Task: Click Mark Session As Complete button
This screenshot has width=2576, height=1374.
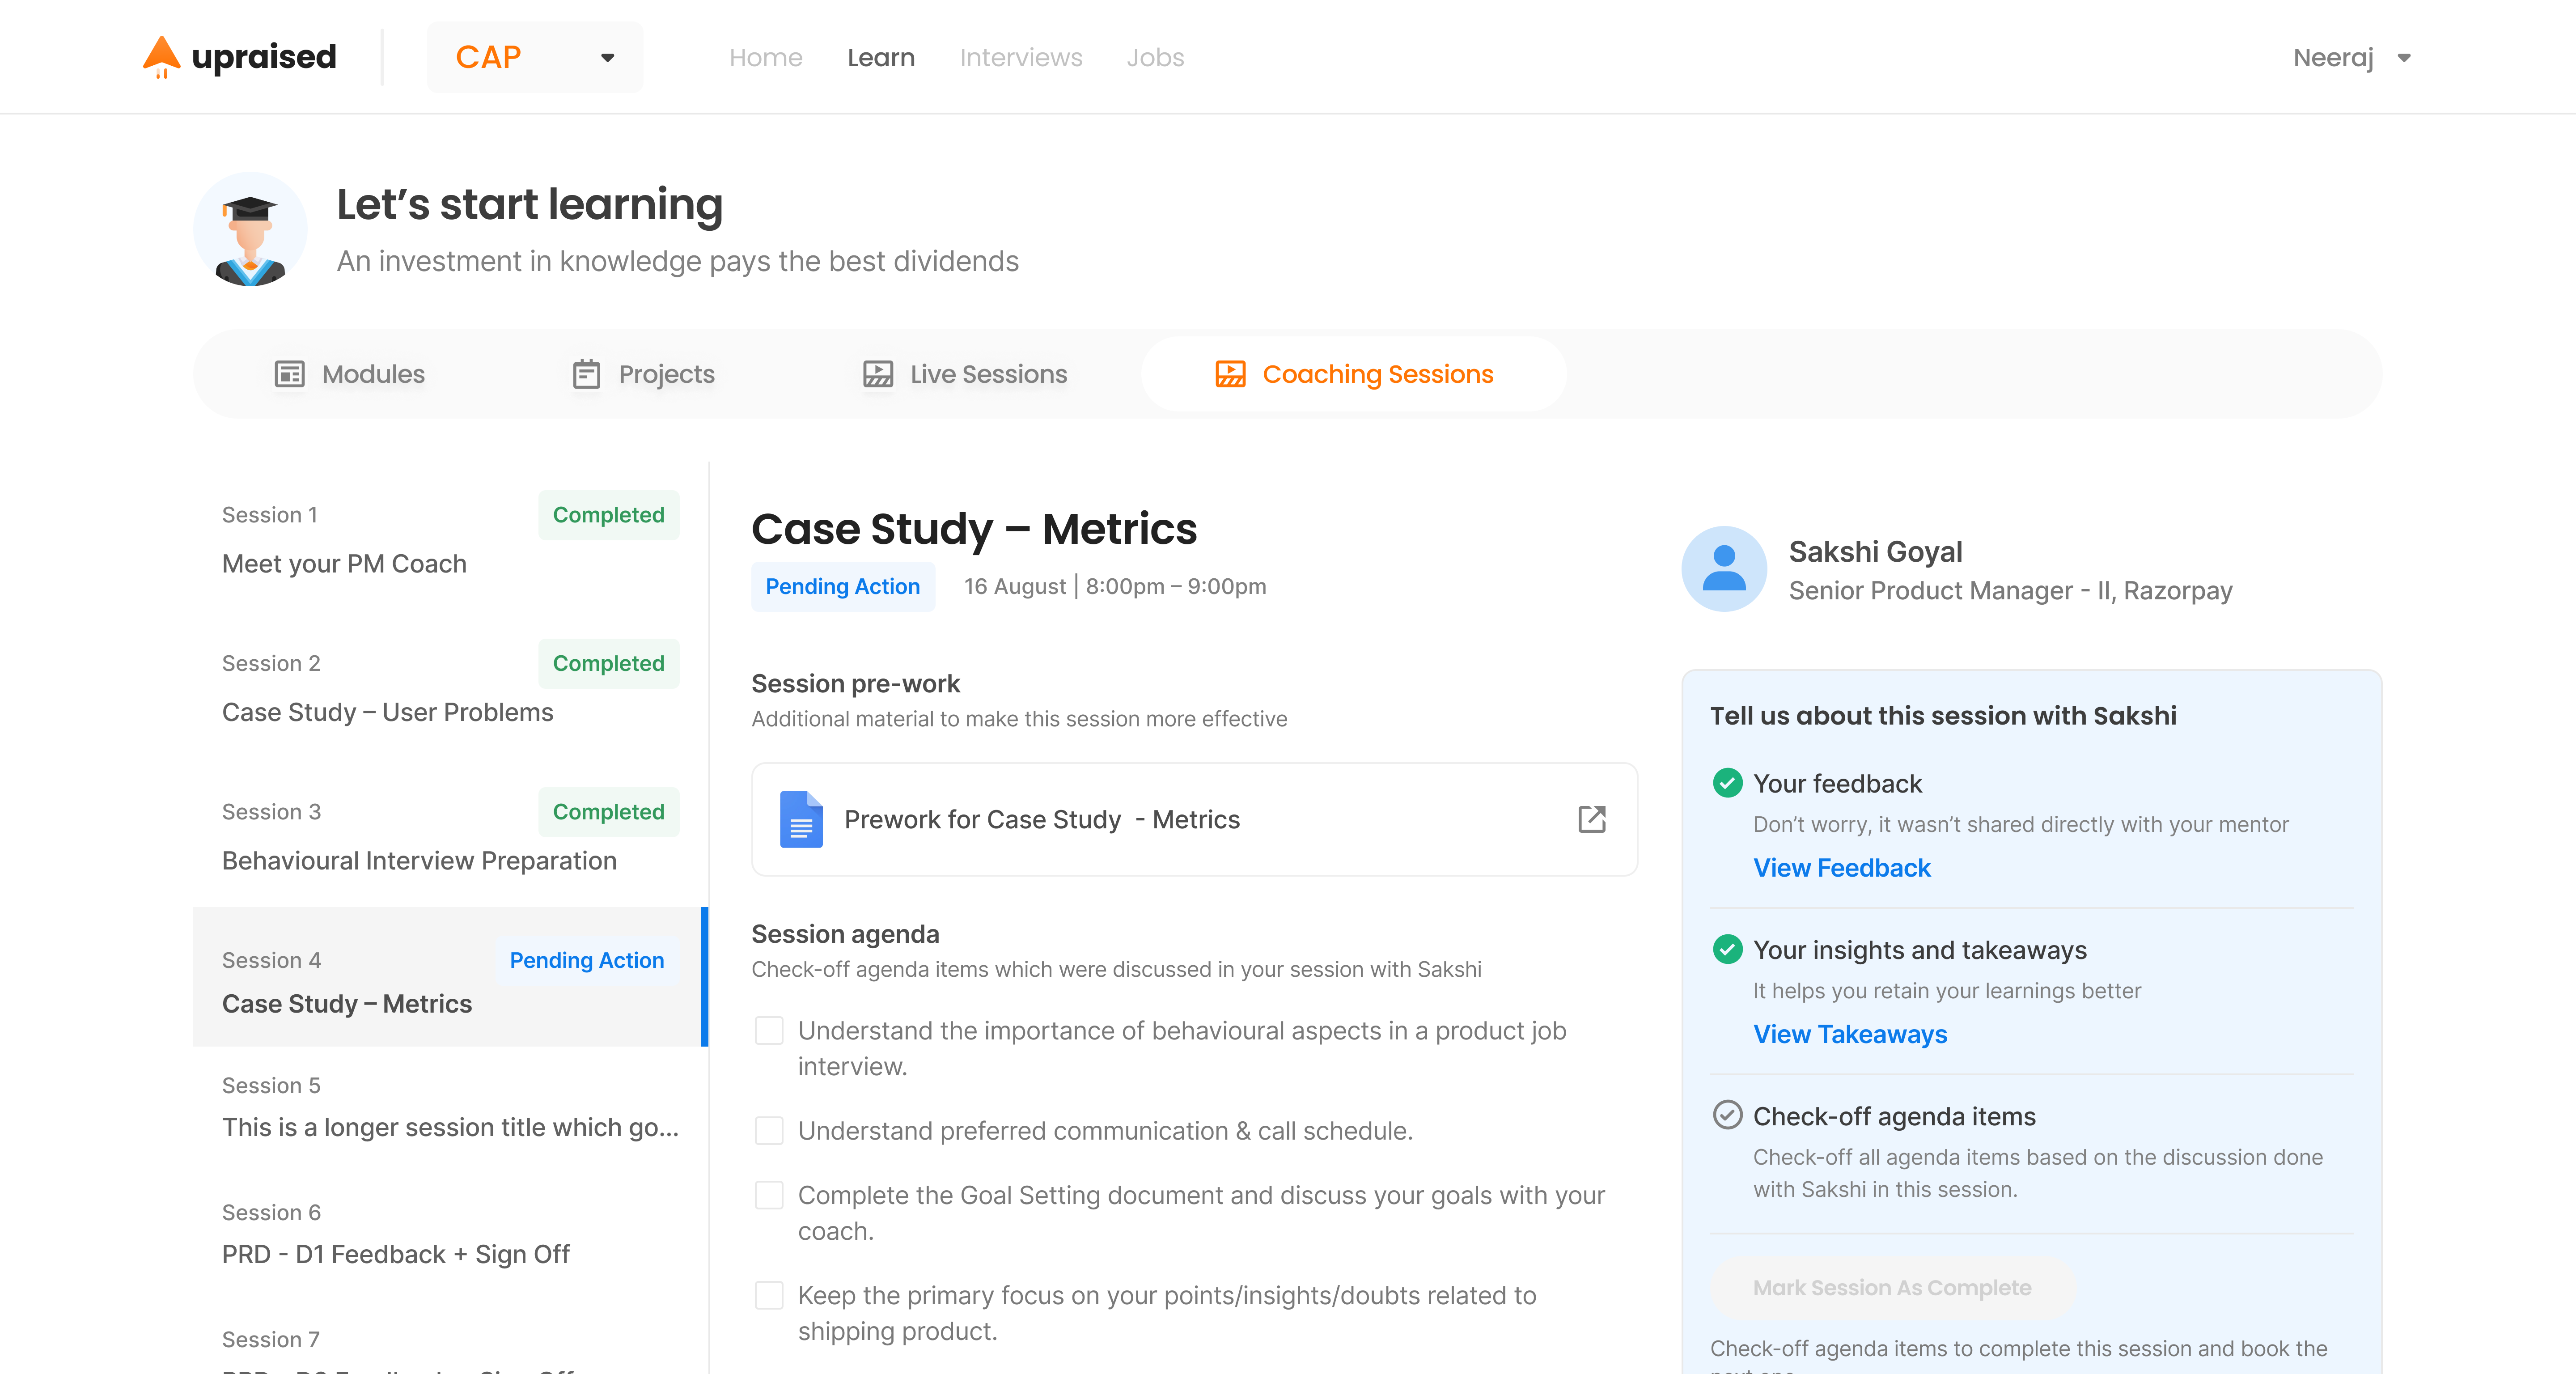Action: coord(1892,1288)
